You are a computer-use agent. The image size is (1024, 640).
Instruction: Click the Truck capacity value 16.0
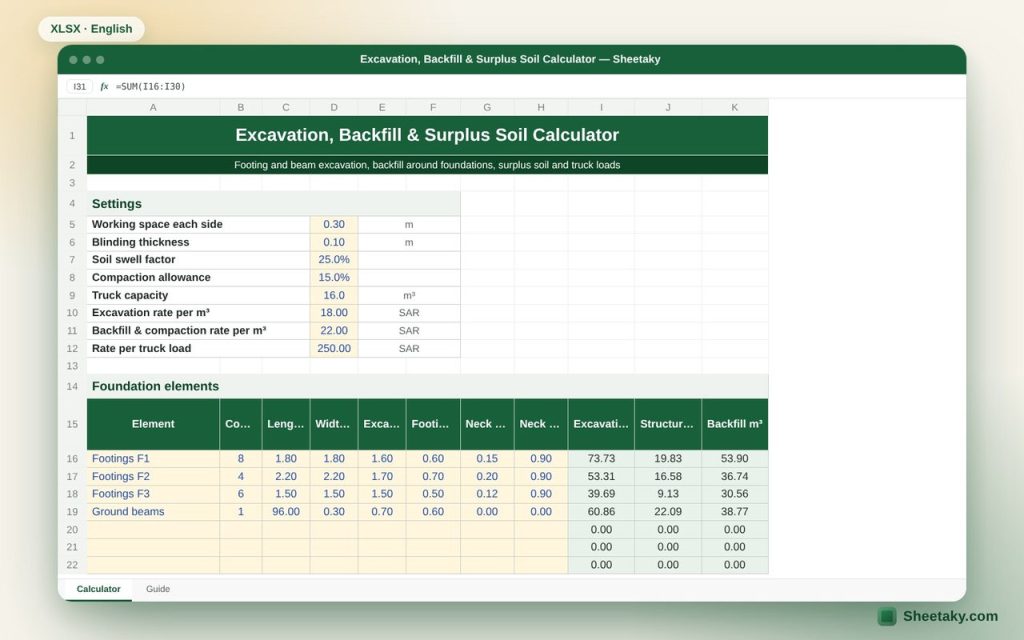pos(334,295)
